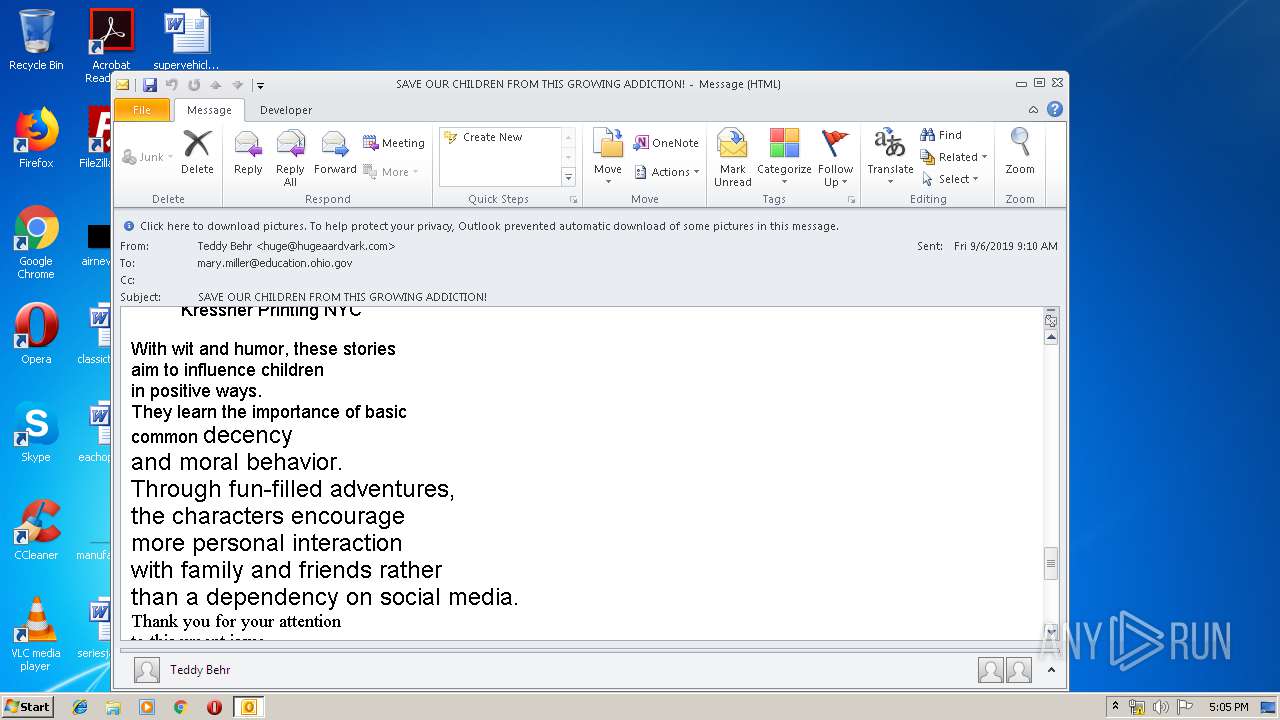Grab the message body scrollbar thumb

[x=1050, y=563]
